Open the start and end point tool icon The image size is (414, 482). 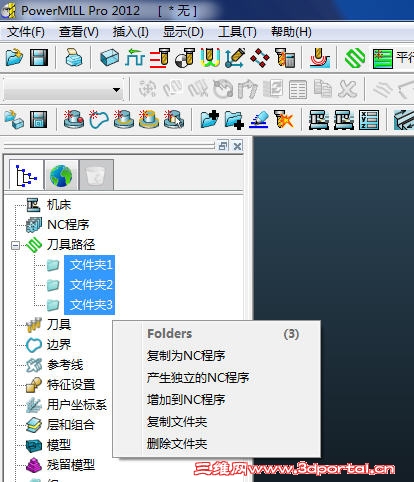tap(185, 58)
